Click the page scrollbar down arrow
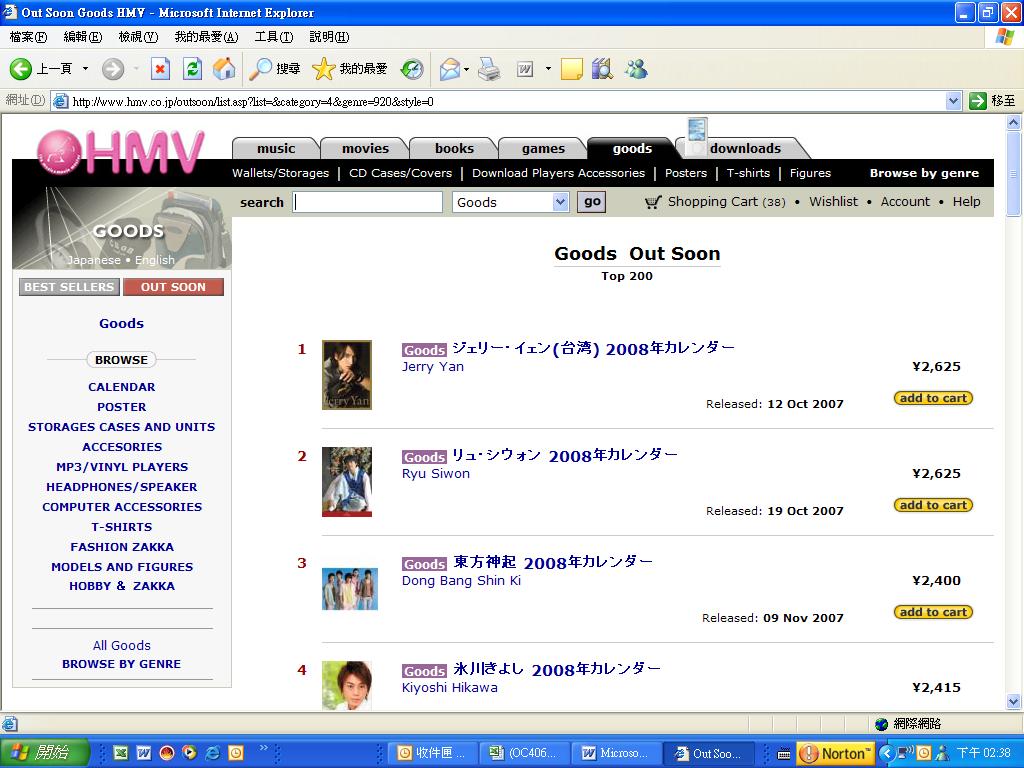 (x=1014, y=702)
